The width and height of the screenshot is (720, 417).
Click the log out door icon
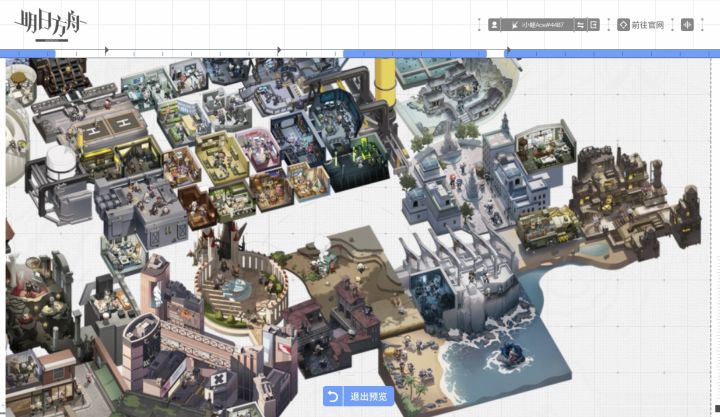pos(594,25)
